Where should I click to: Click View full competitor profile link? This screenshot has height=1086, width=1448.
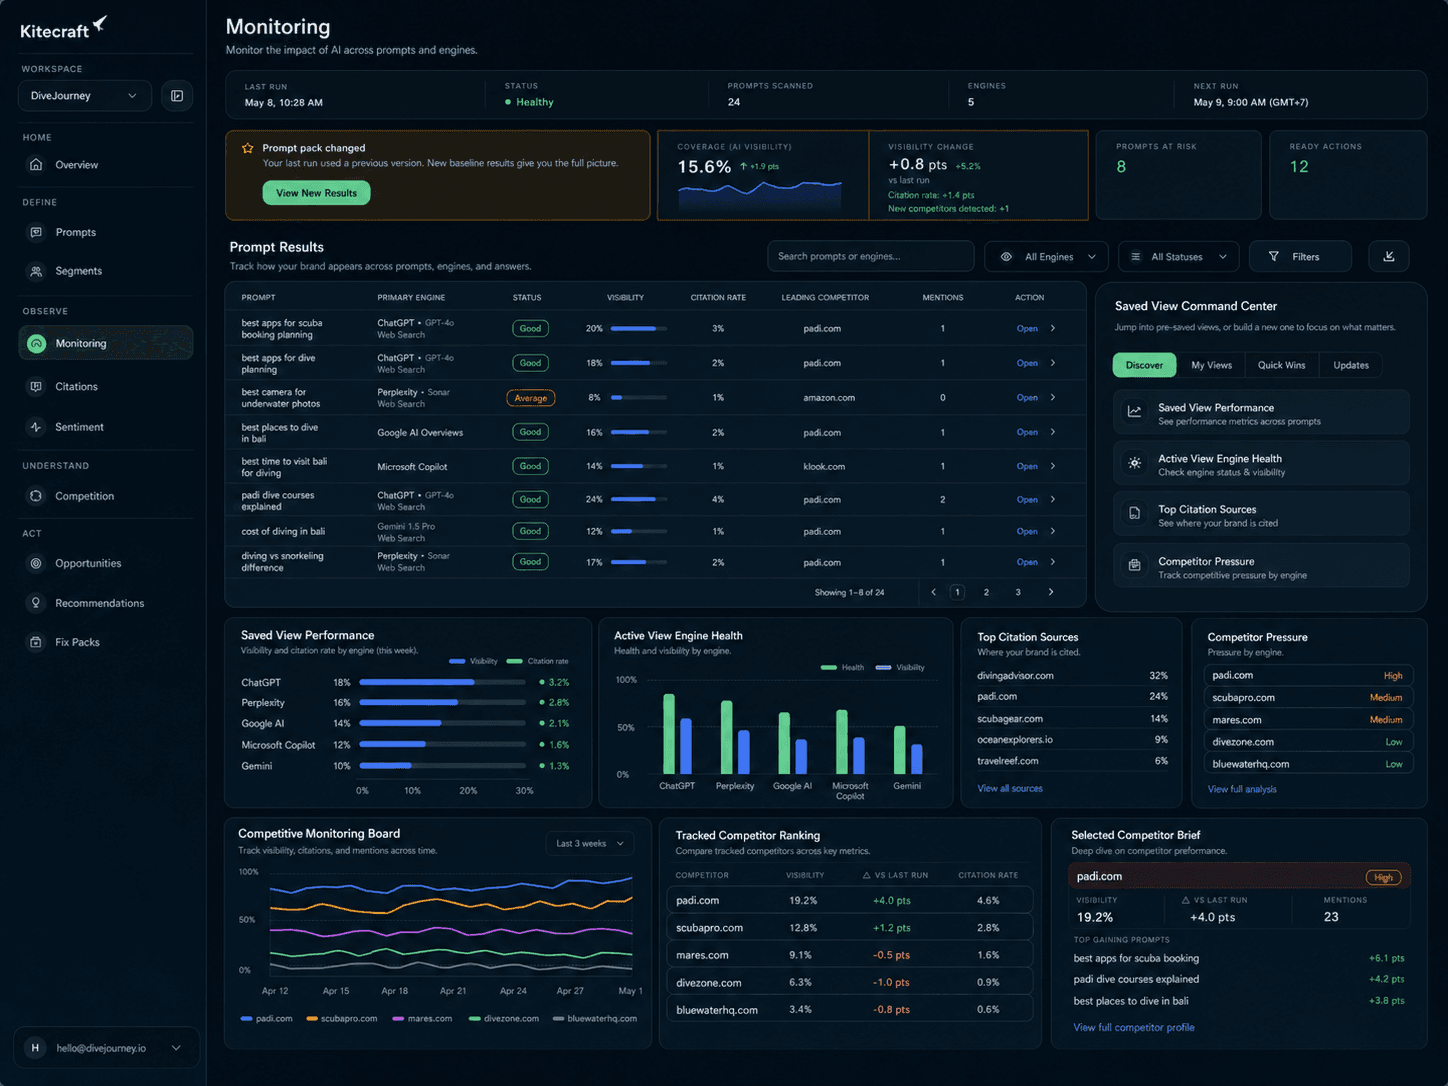coord(1133,1028)
